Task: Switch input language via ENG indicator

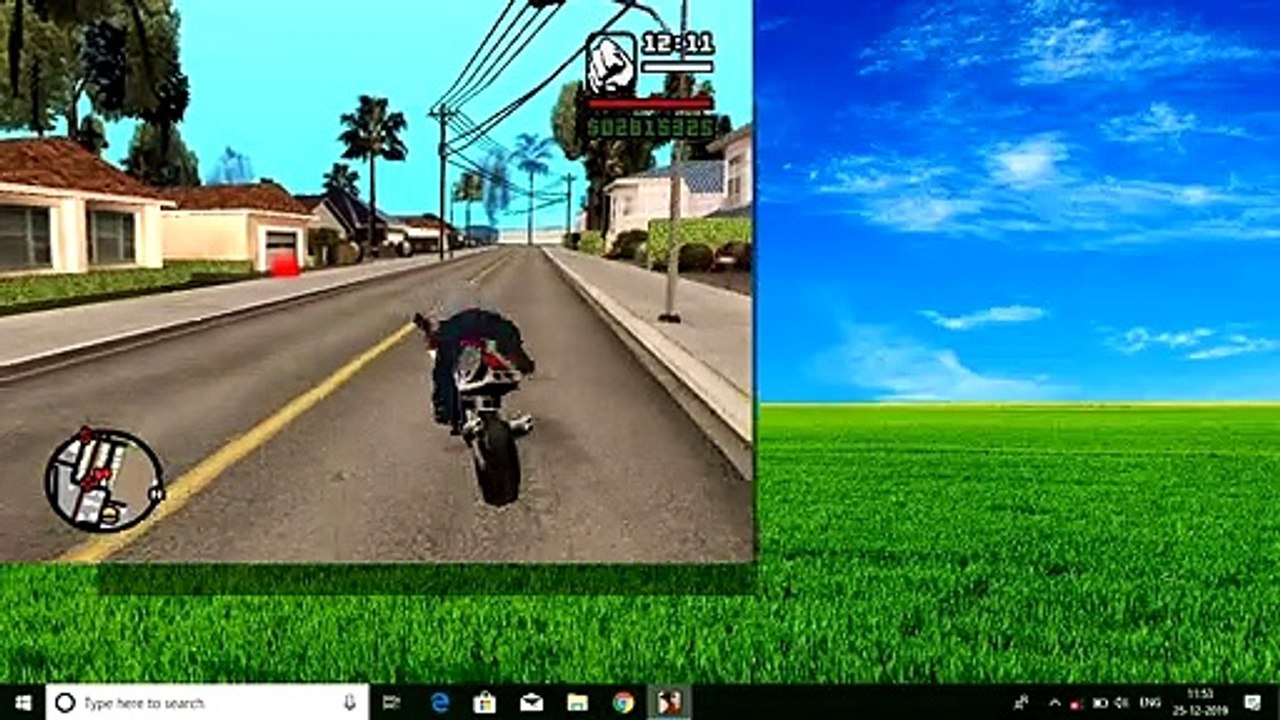Action: (x=1150, y=702)
